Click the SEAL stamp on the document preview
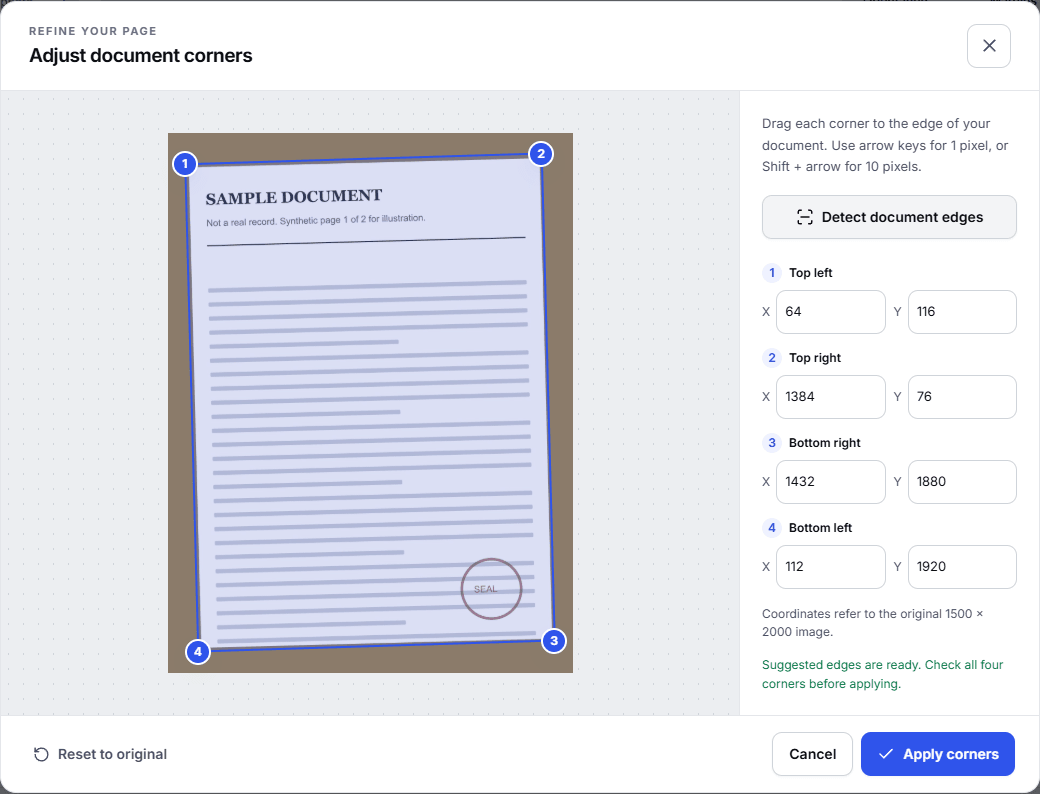 (x=491, y=589)
